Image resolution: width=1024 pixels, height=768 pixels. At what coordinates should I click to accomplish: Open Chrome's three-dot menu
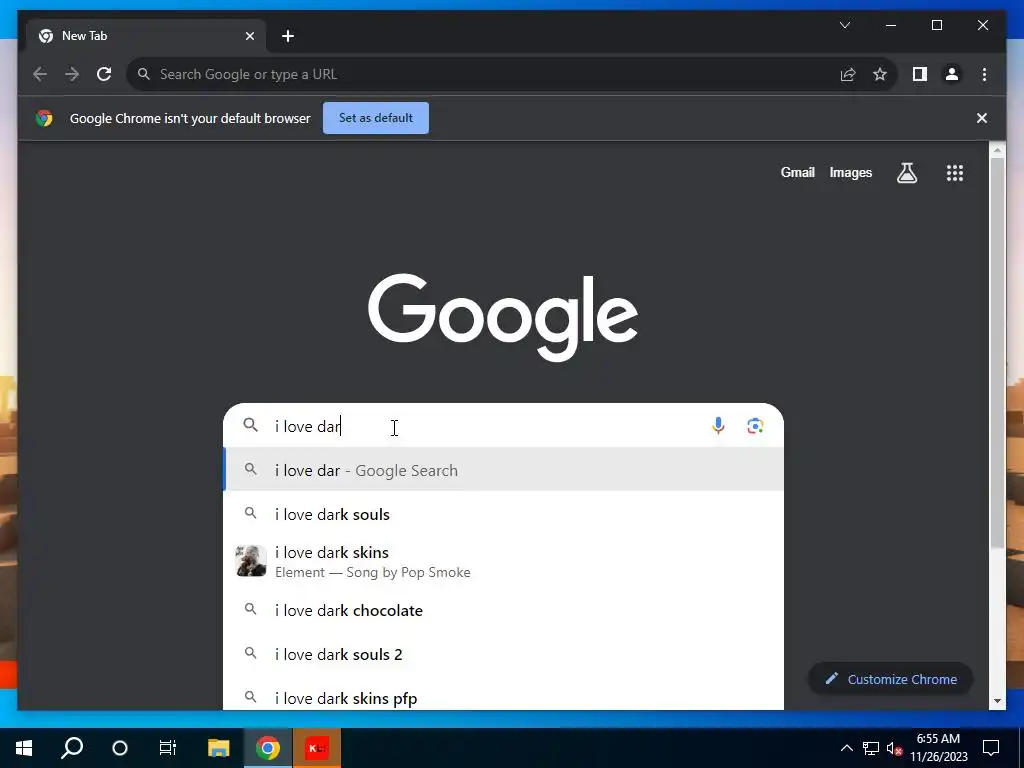point(984,74)
